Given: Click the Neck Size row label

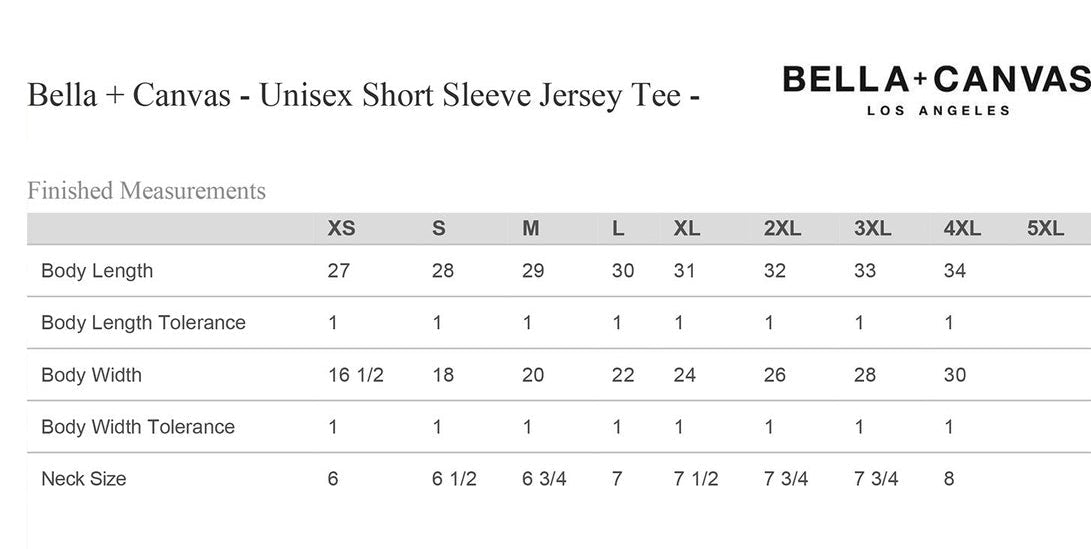Looking at the screenshot, I should pyautogui.click(x=84, y=479).
